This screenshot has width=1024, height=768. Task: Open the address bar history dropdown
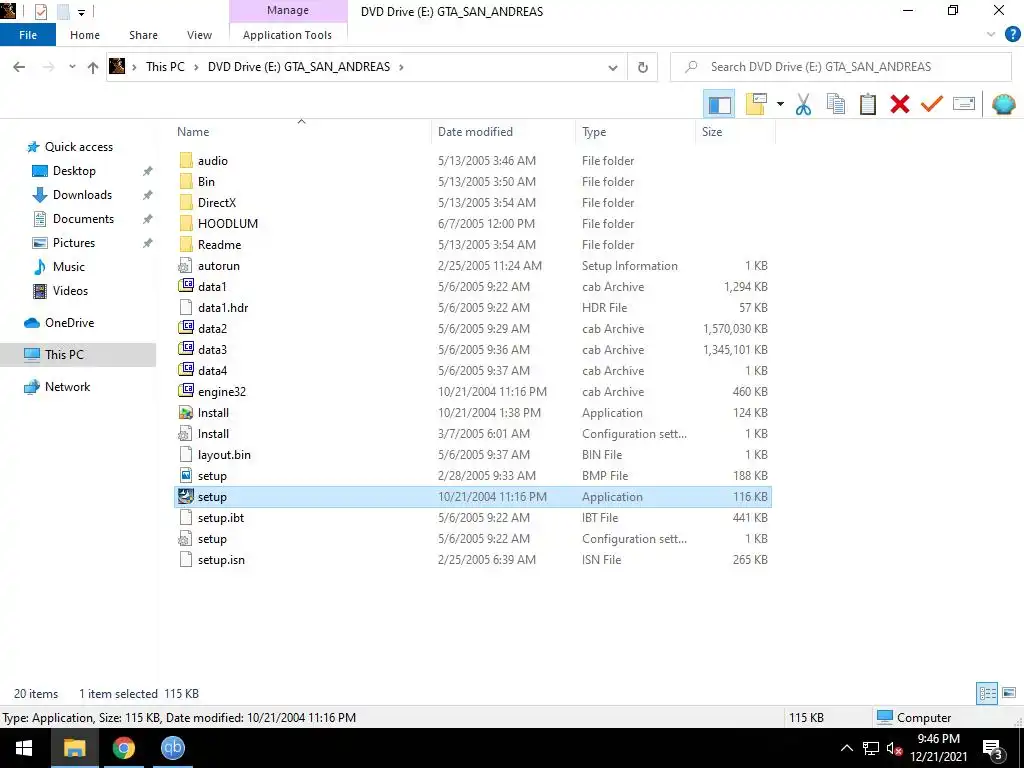[x=613, y=67]
